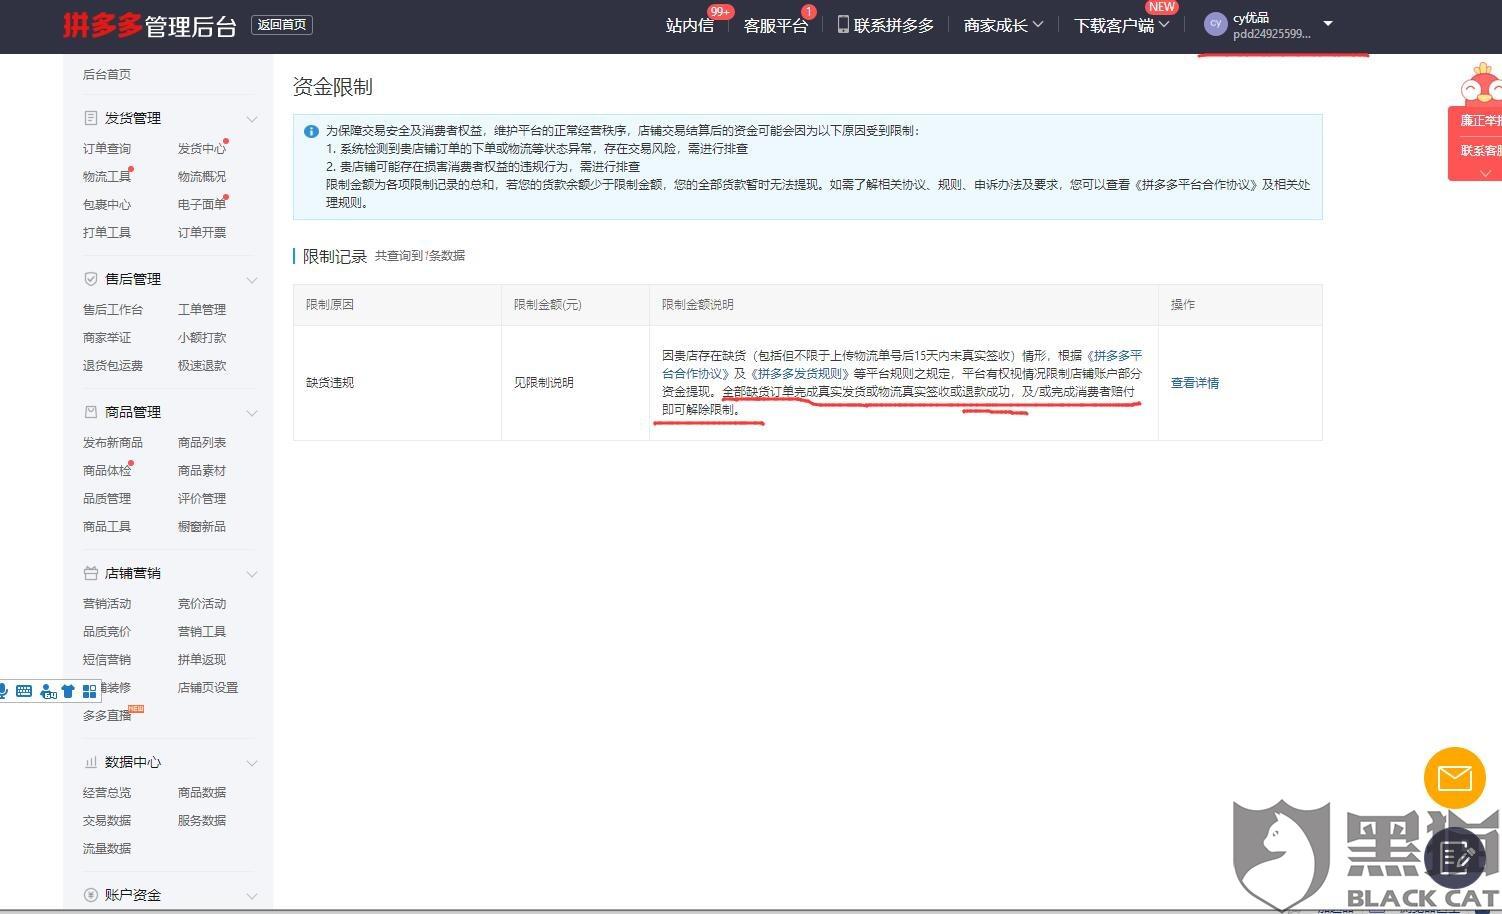Click the 账户资金 coin icon
This screenshot has height=914, width=1502.
tap(91, 895)
